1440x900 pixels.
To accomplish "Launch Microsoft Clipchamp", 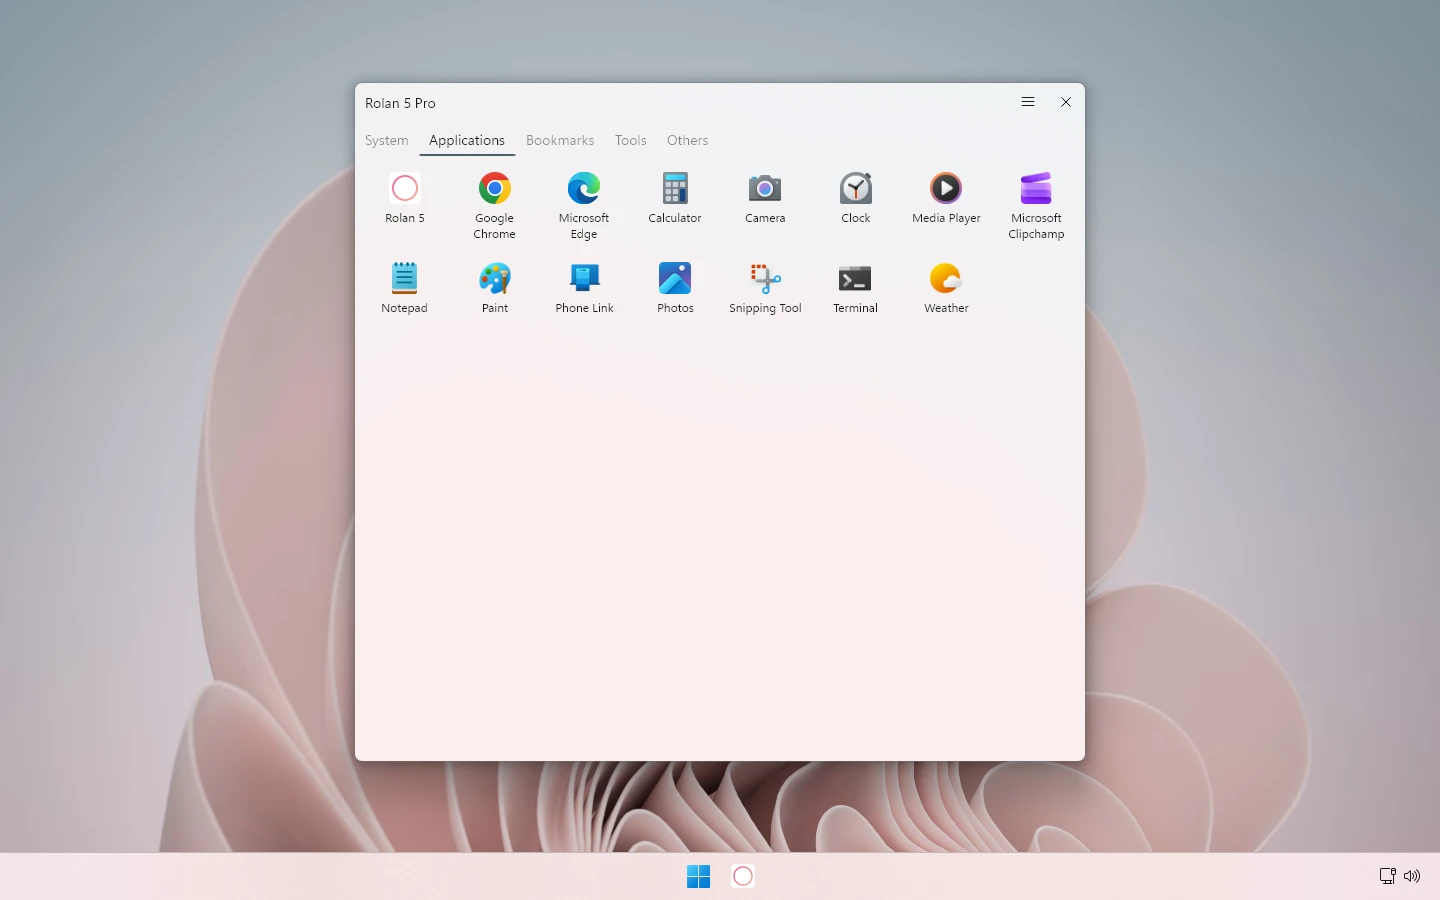I will [x=1036, y=204].
